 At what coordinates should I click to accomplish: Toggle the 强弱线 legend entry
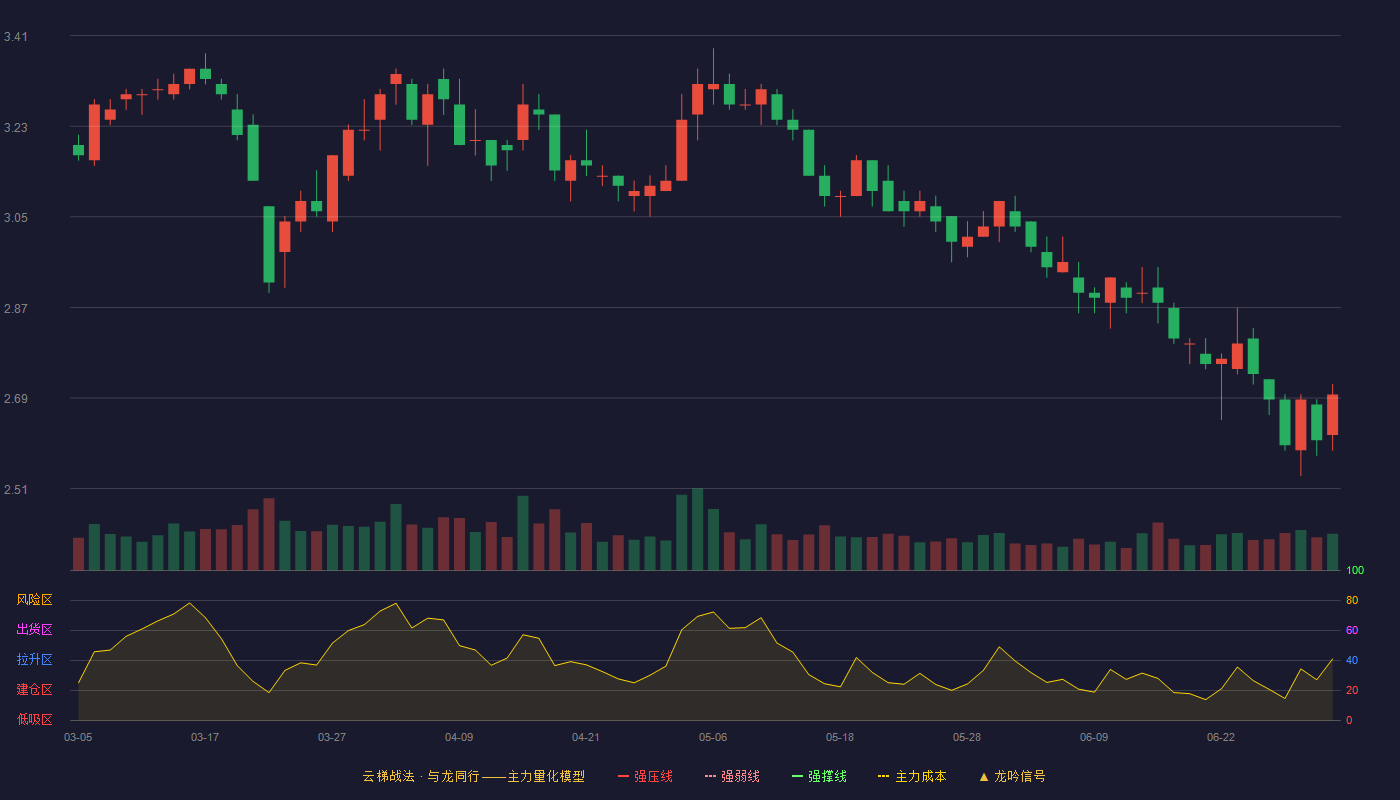tap(732, 776)
